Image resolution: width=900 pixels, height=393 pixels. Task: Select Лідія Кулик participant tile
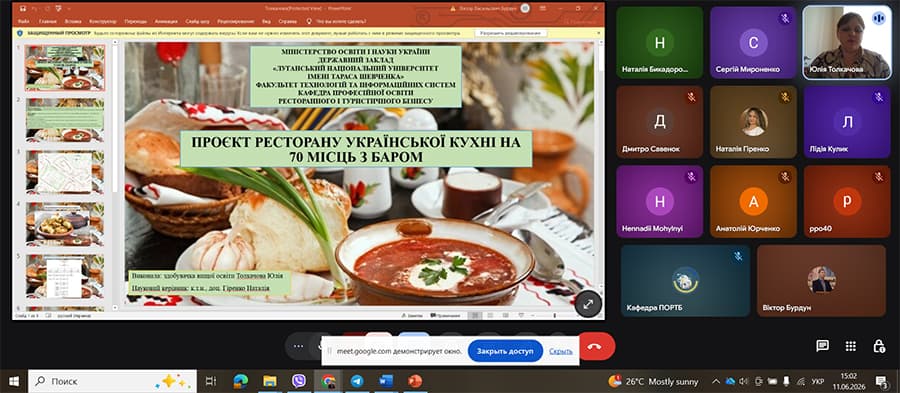click(847, 122)
